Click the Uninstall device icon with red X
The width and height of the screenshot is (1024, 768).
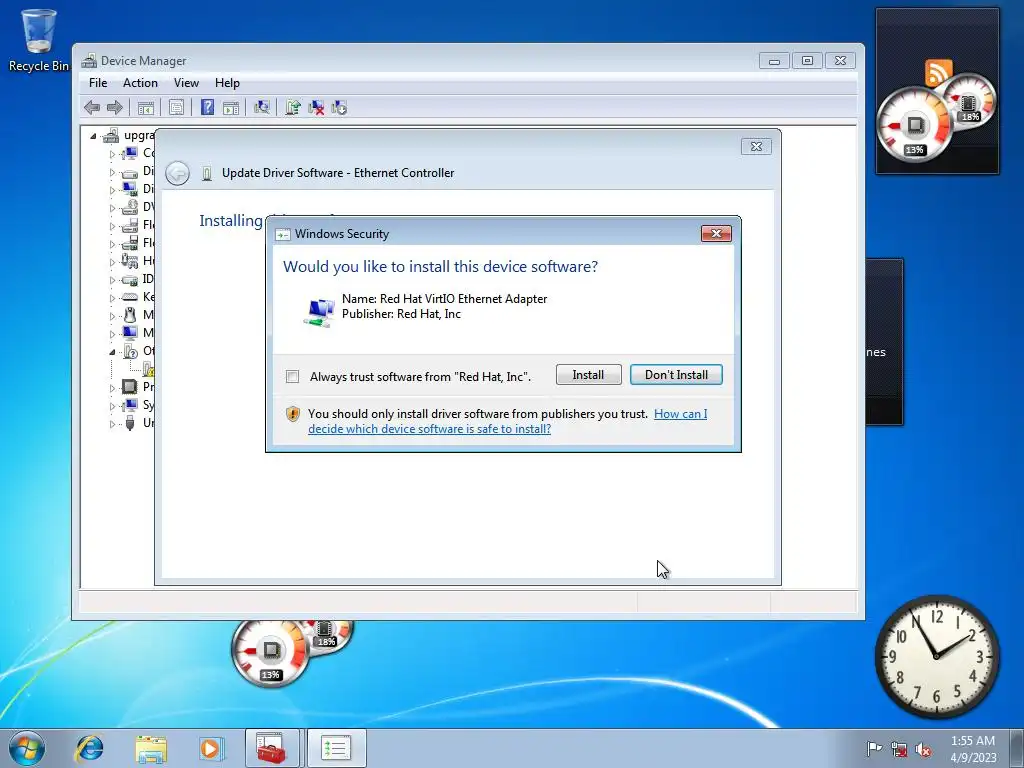click(x=316, y=107)
